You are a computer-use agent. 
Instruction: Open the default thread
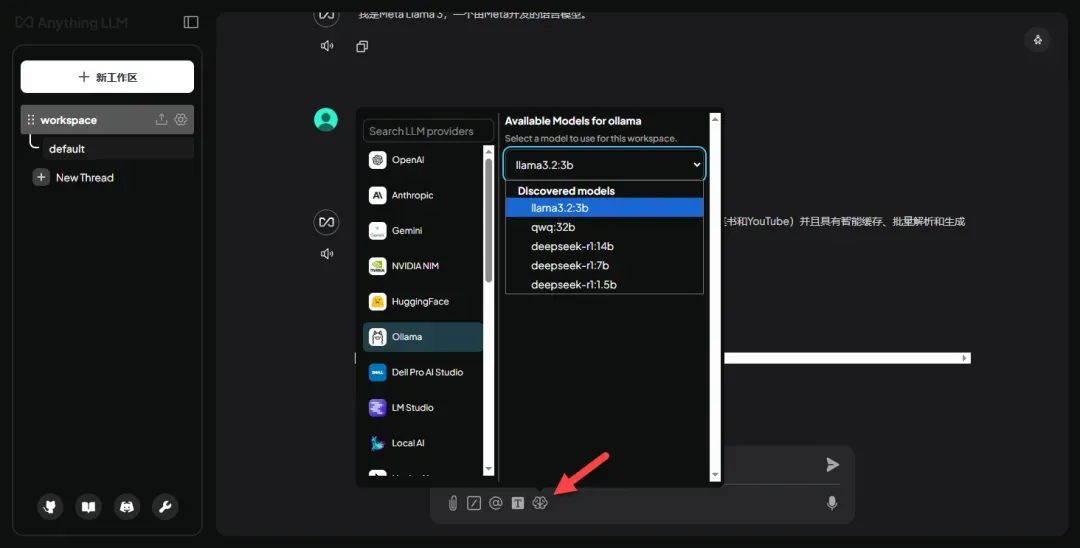click(118, 149)
